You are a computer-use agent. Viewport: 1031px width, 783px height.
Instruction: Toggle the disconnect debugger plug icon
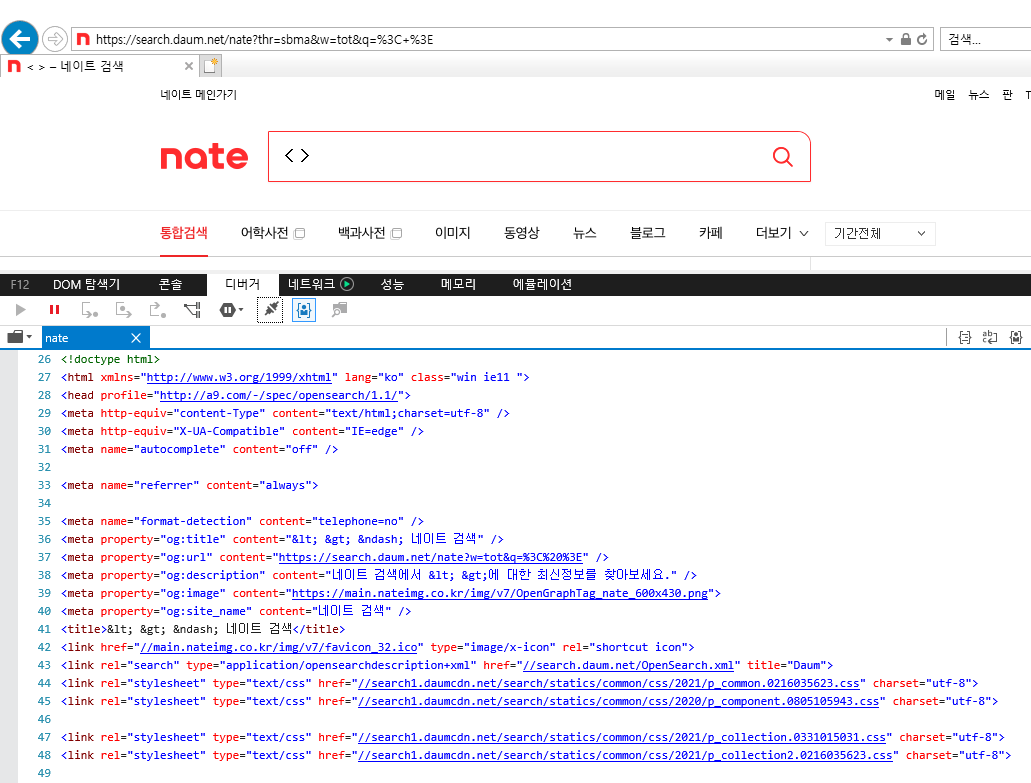click(270, 310)
